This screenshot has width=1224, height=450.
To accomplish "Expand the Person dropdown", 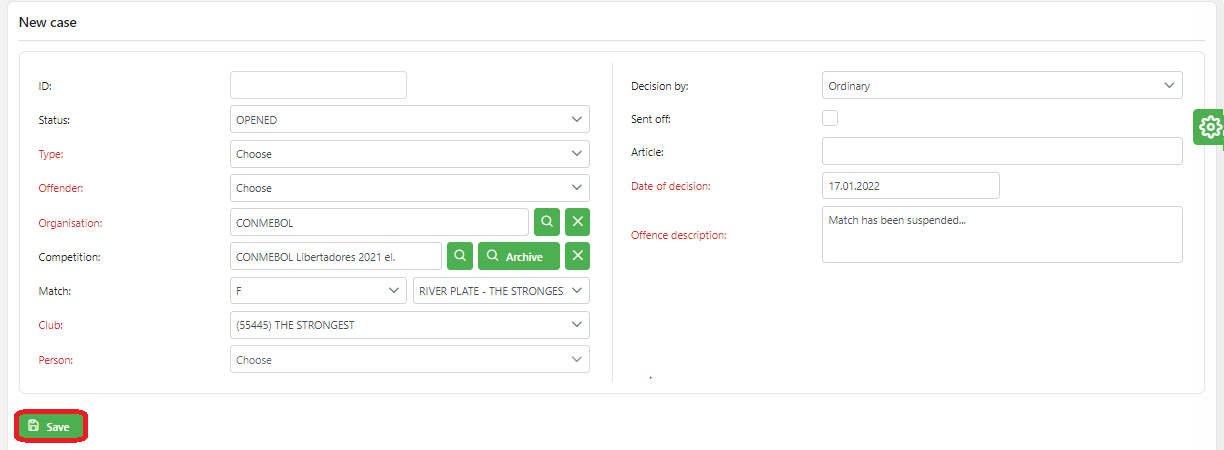I will point(409,359).
